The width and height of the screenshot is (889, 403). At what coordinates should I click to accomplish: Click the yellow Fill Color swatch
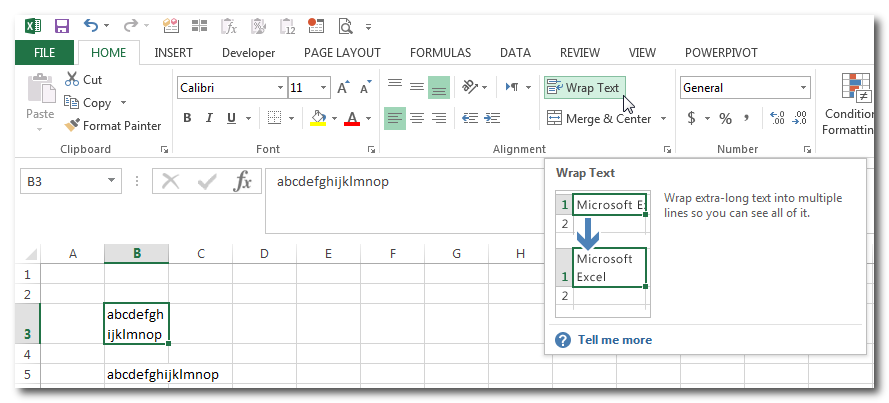click(318, 119)
